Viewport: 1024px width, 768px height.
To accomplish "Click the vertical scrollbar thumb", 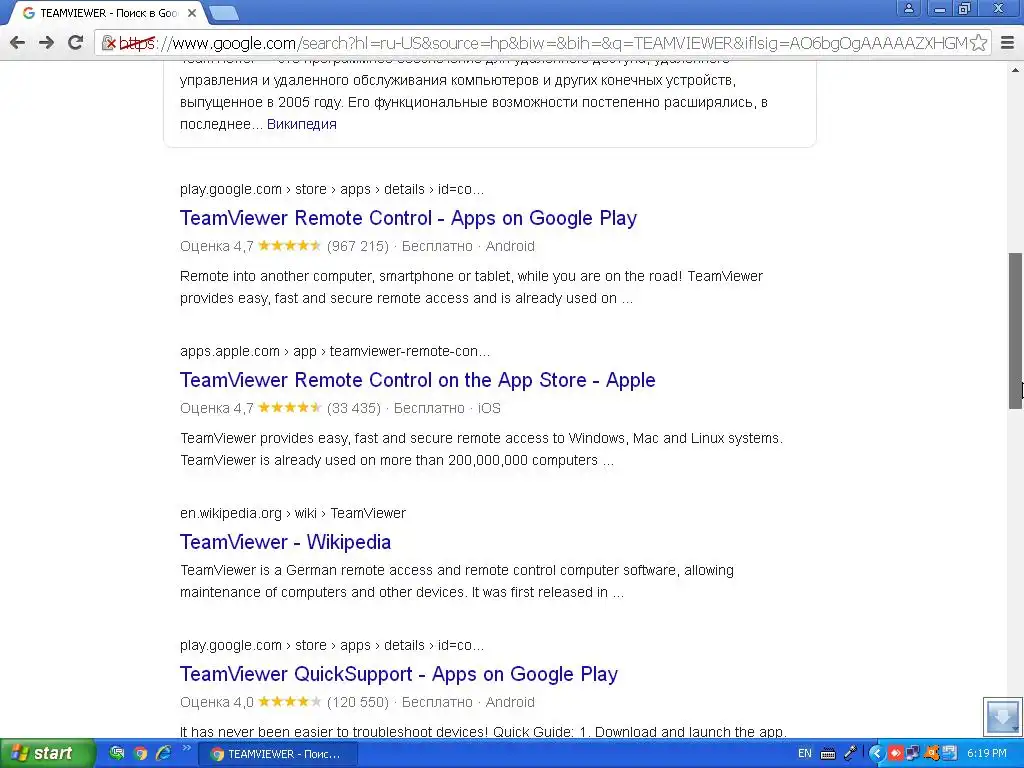I will pos(1016,330).
